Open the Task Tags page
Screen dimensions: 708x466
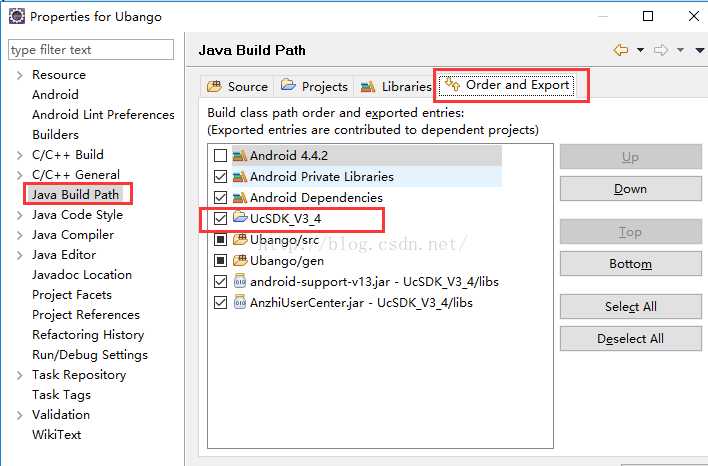click(61, 395)
